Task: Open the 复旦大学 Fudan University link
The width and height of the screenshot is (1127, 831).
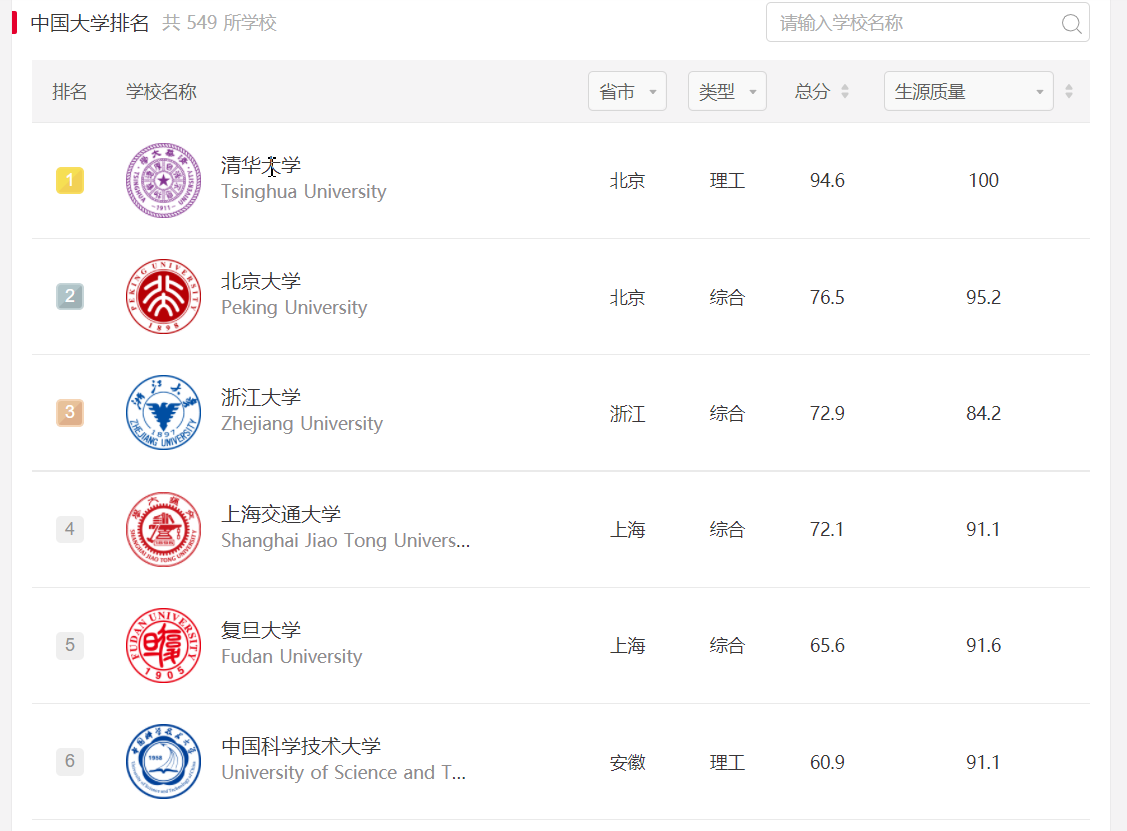Action: pos(261,630)
